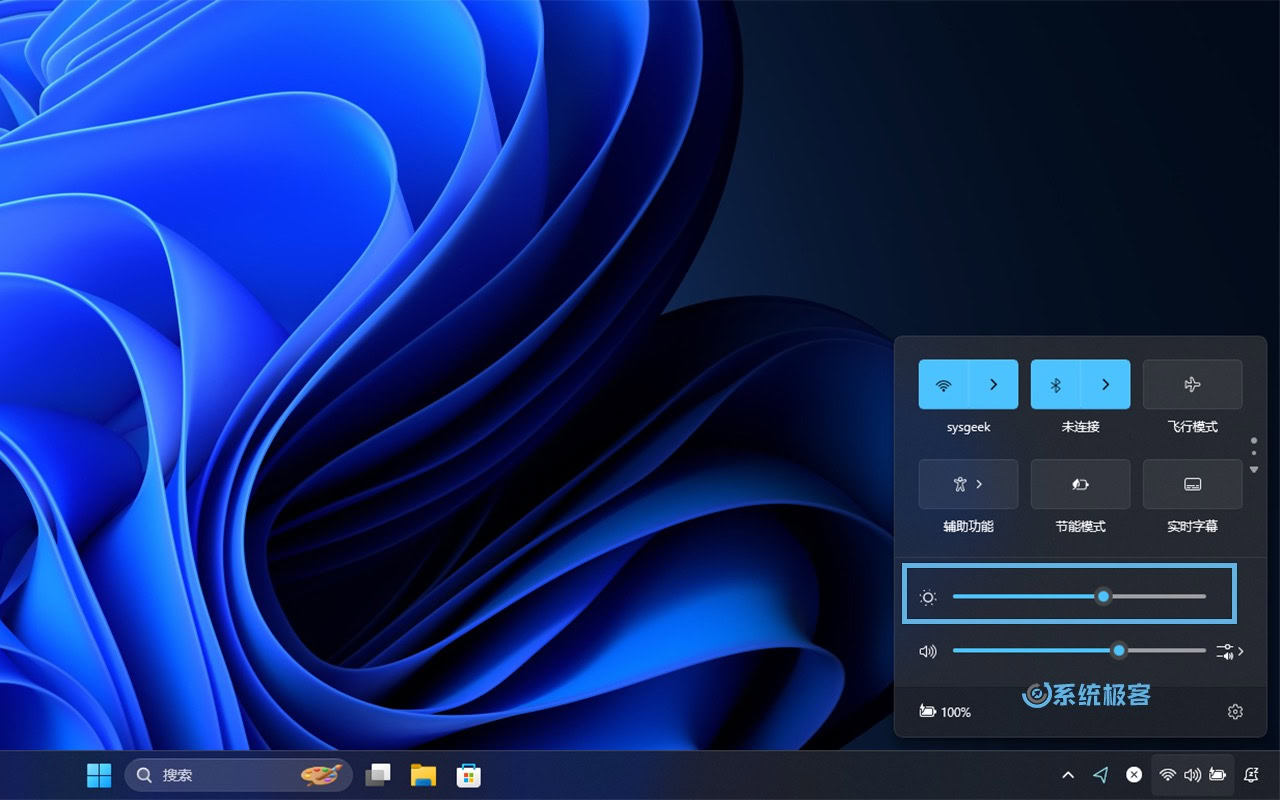Turn on energy saver (节能模式)
This screenshot has width=1280, height=800.
[x=1080, y=484]
